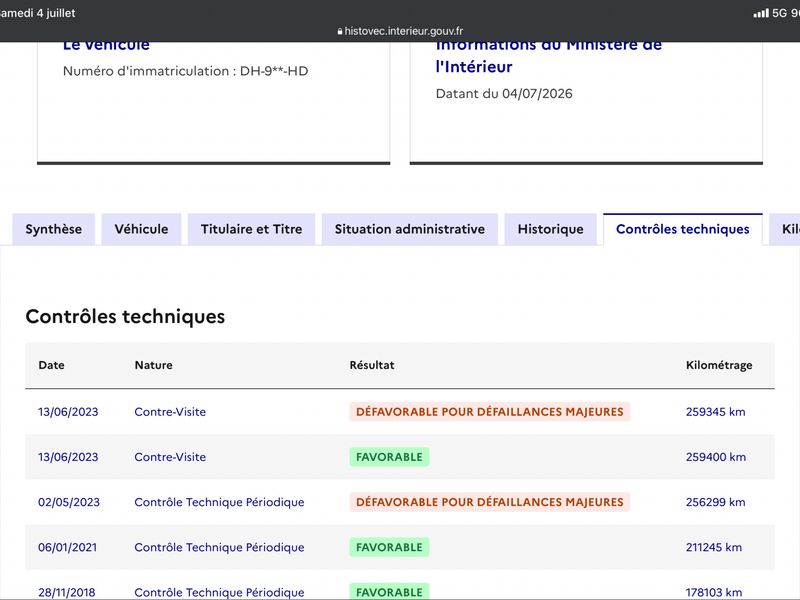
Task: Click the date of the 259400 km row
Action: [x=68, y=457]
